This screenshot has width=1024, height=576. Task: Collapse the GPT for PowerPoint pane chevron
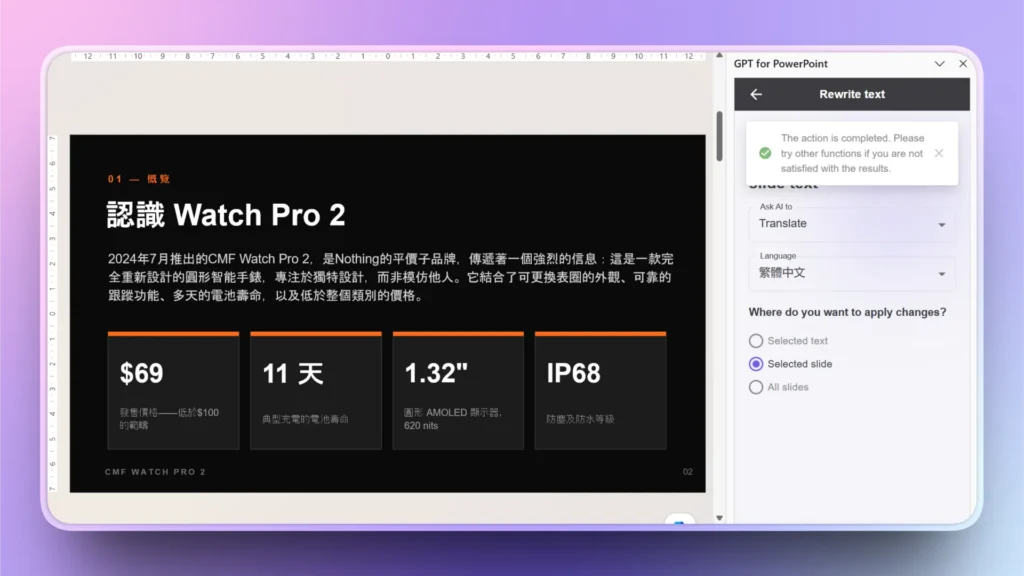(939, 64)
